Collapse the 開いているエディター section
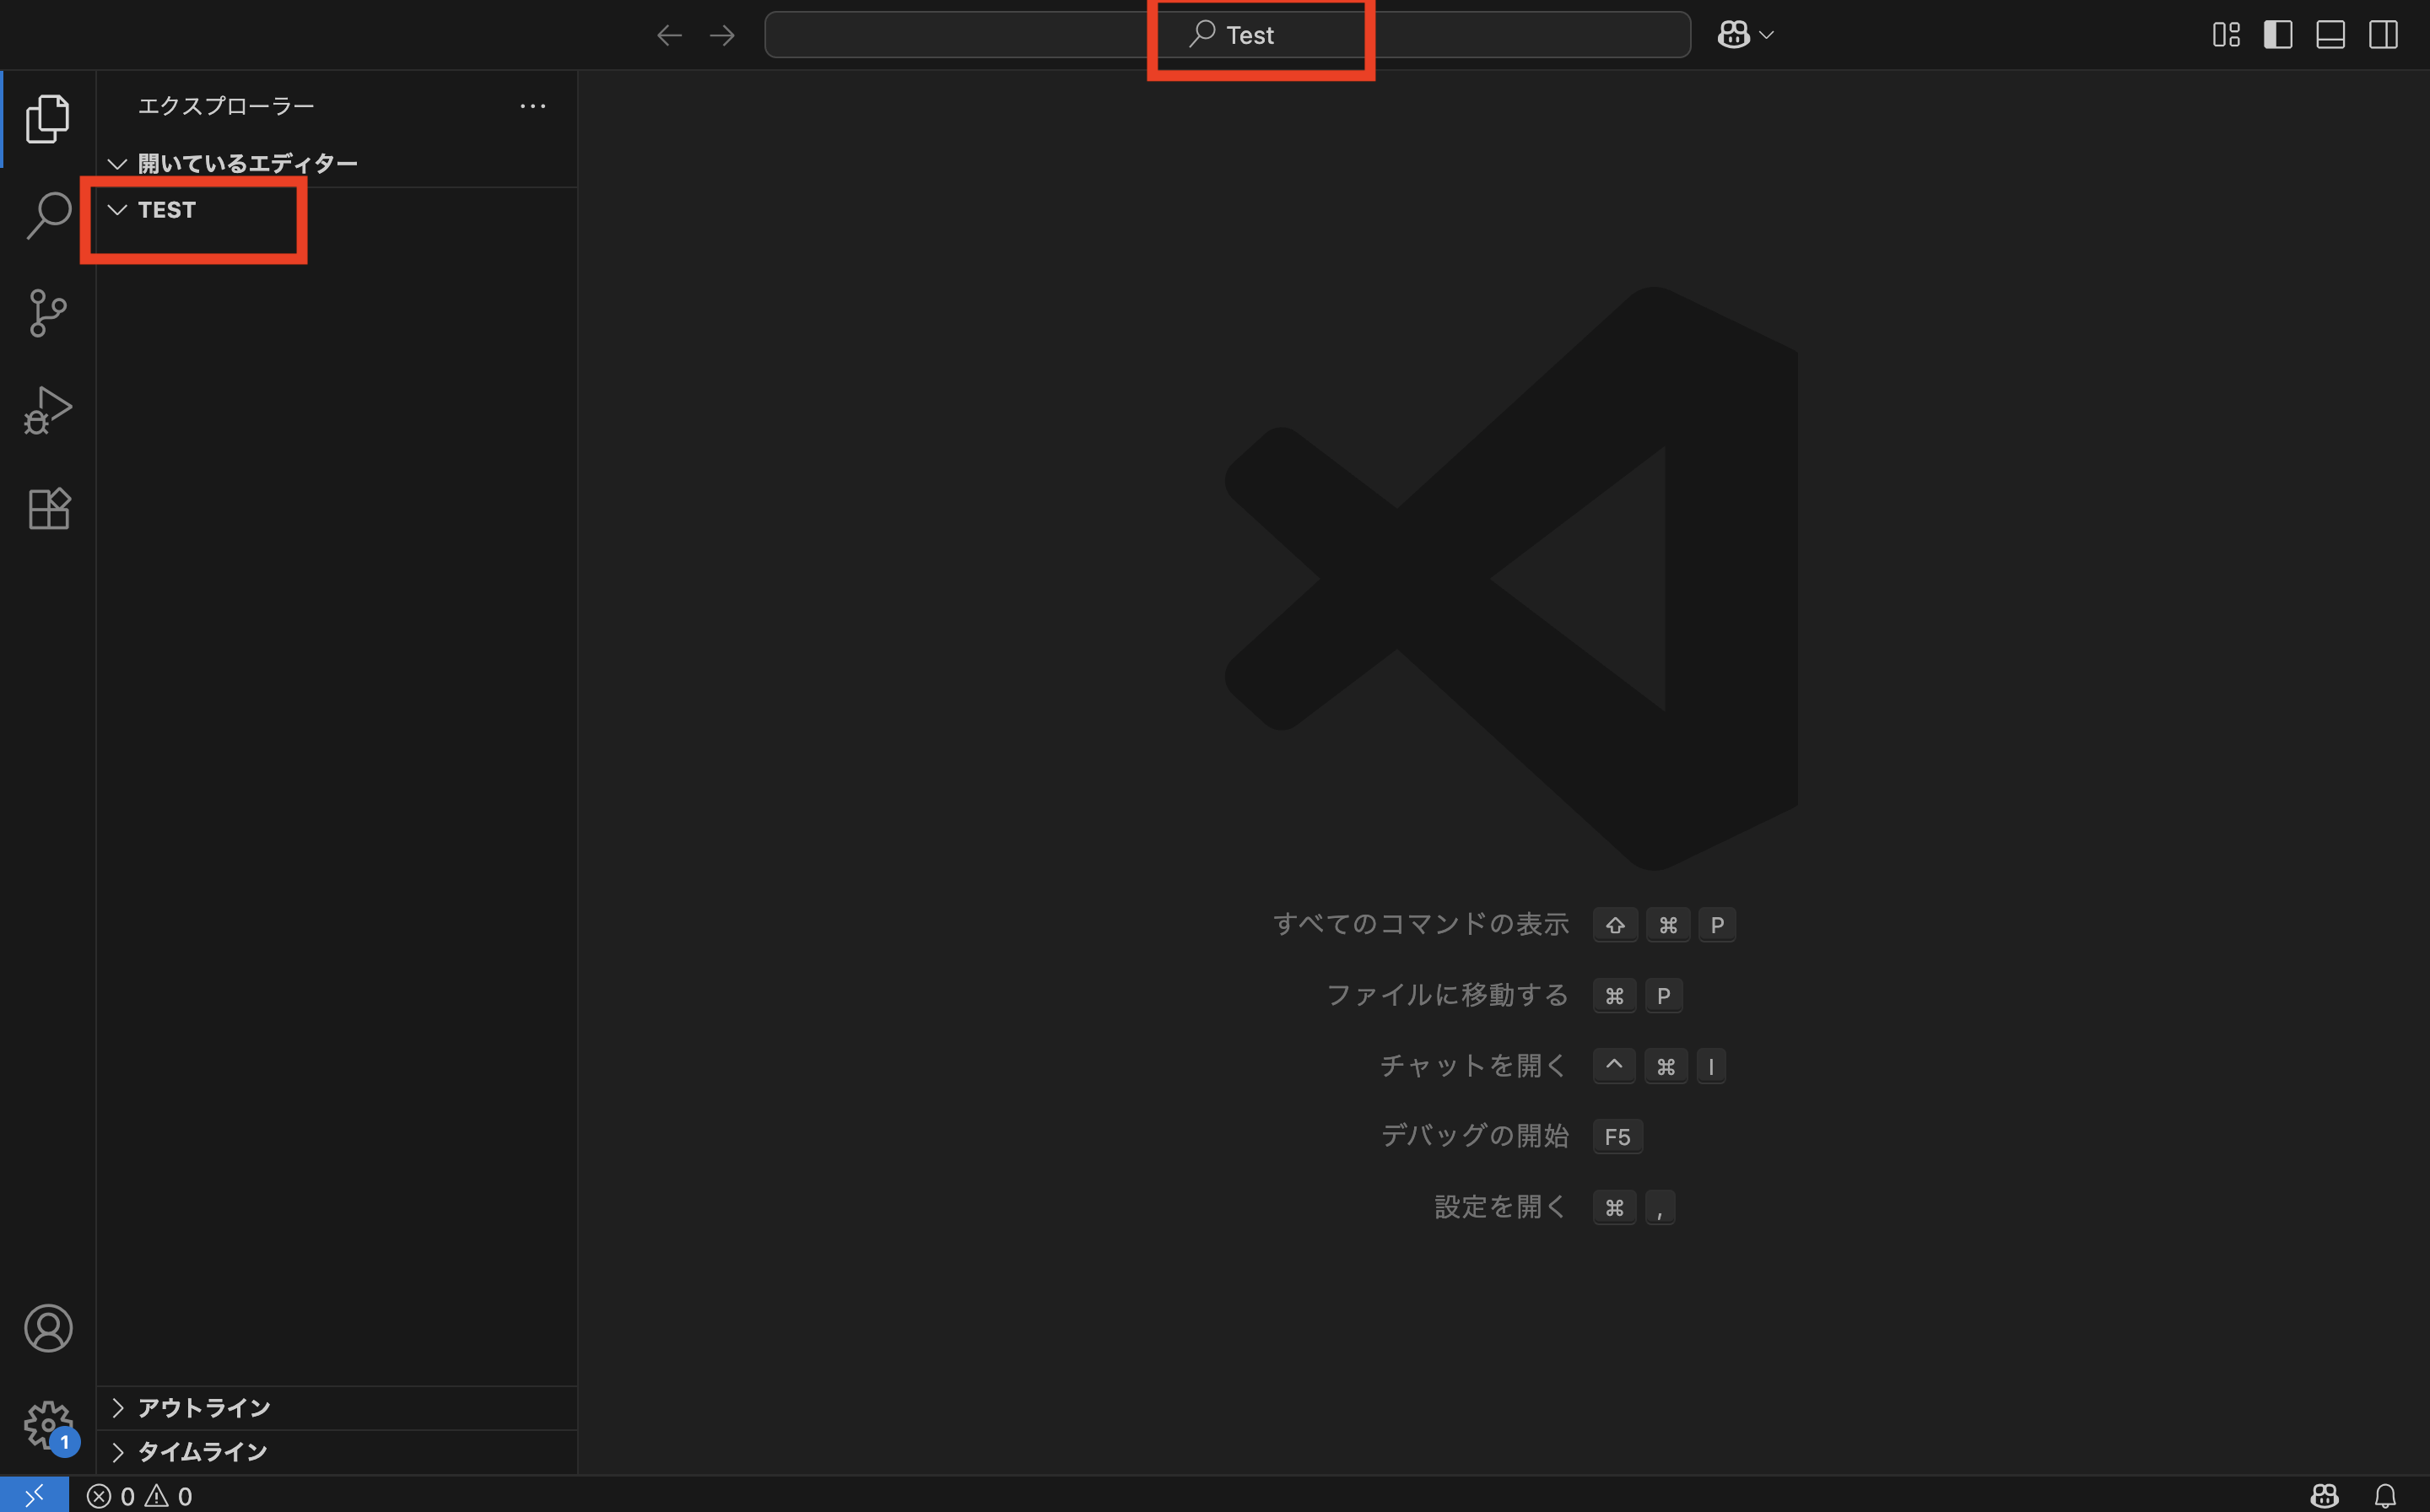This screenshot has width=2430, height=1512. pyautogui.click(x=246, y=163)
